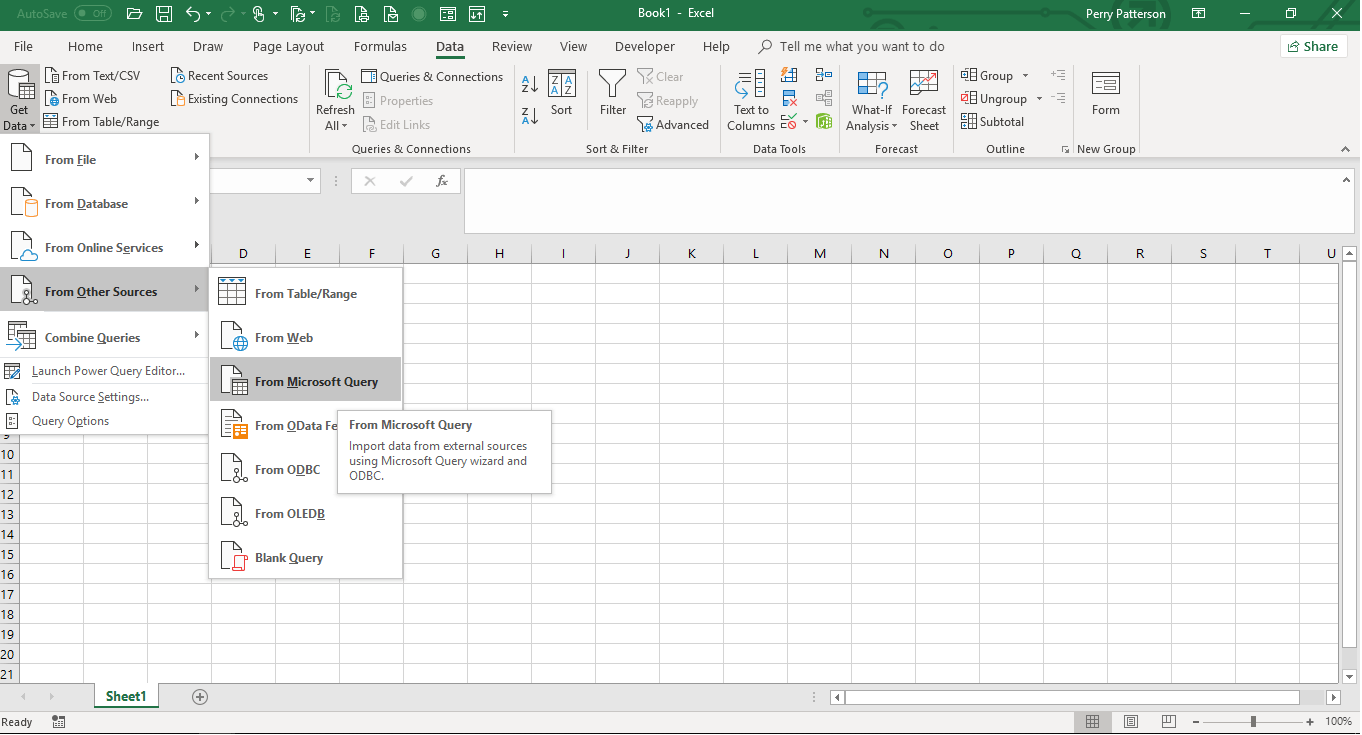Click Perry Patterson account name
Screen dimensions: 1362x735
pos(1126,14)
